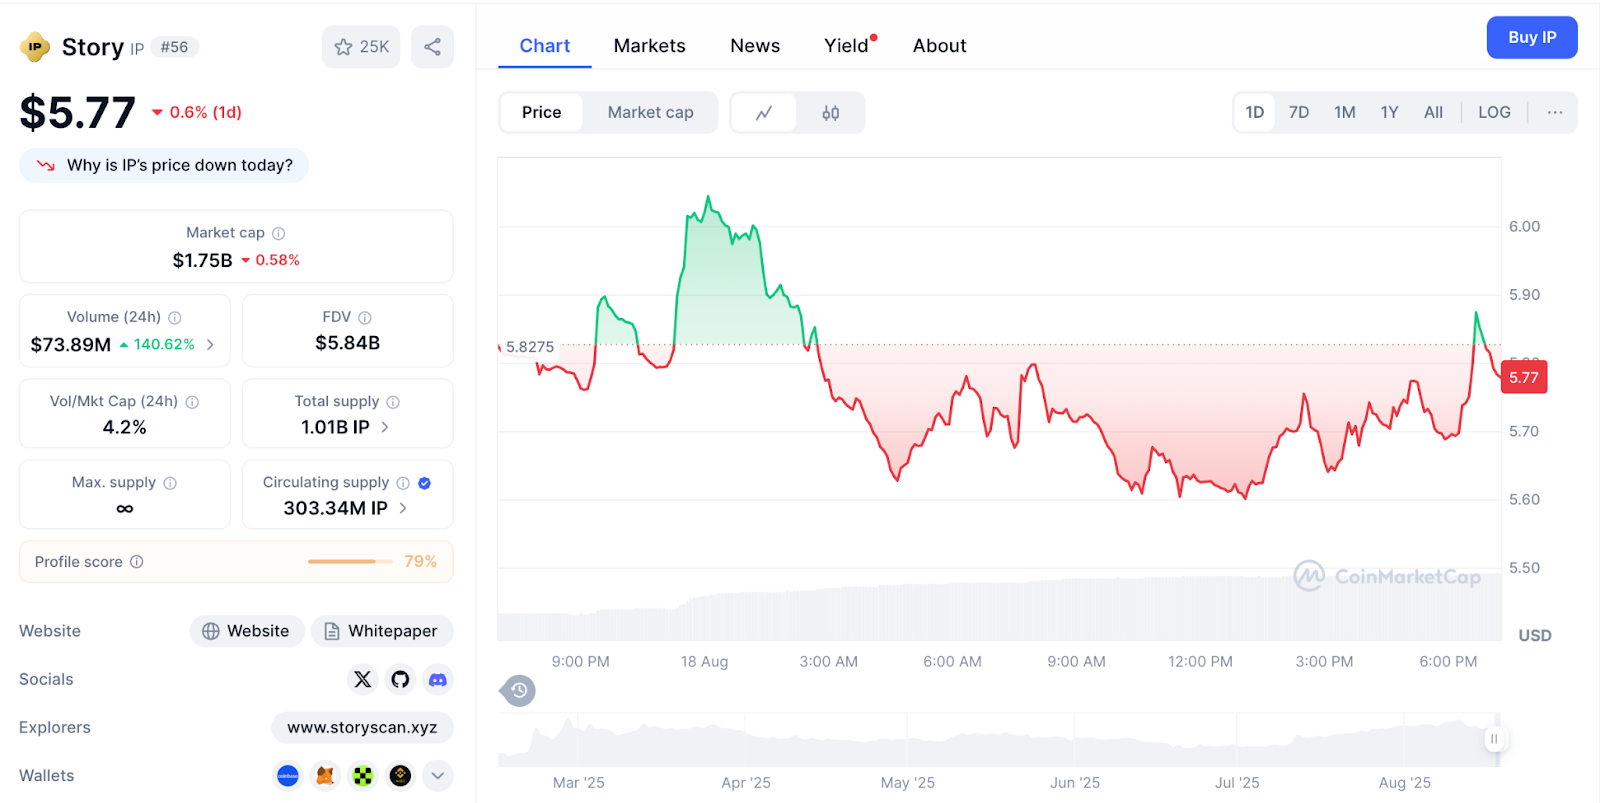
Task: Expand Volume (24h) details arrow
Action: click(x=210, y=345)
